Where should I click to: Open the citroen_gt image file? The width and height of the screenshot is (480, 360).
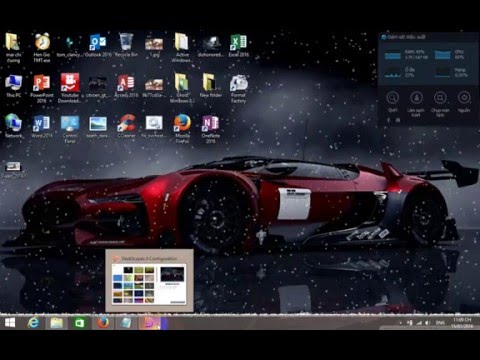[97, 87]
